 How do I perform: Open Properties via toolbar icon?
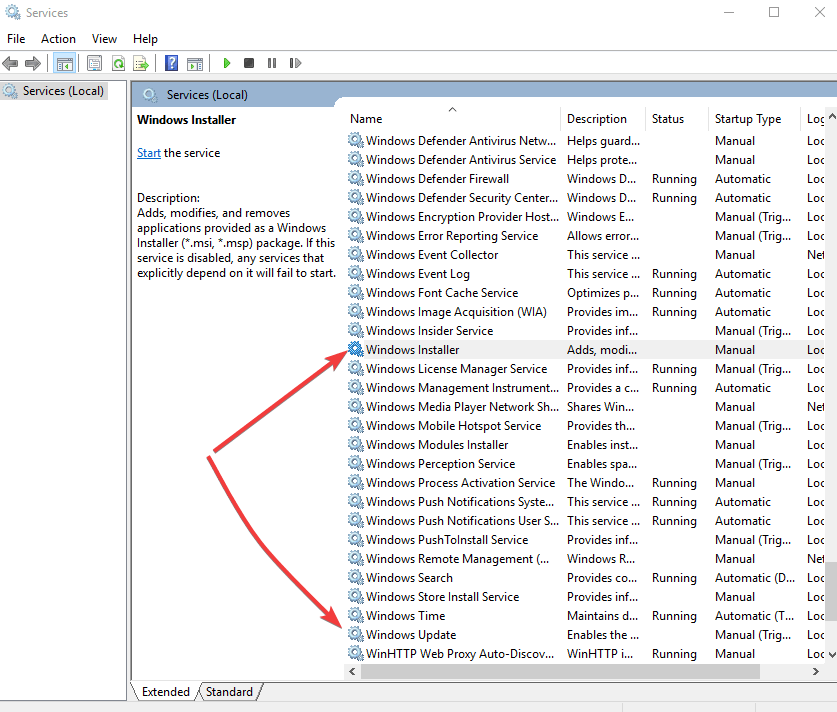pyautogui.click(x=94, y=64)
